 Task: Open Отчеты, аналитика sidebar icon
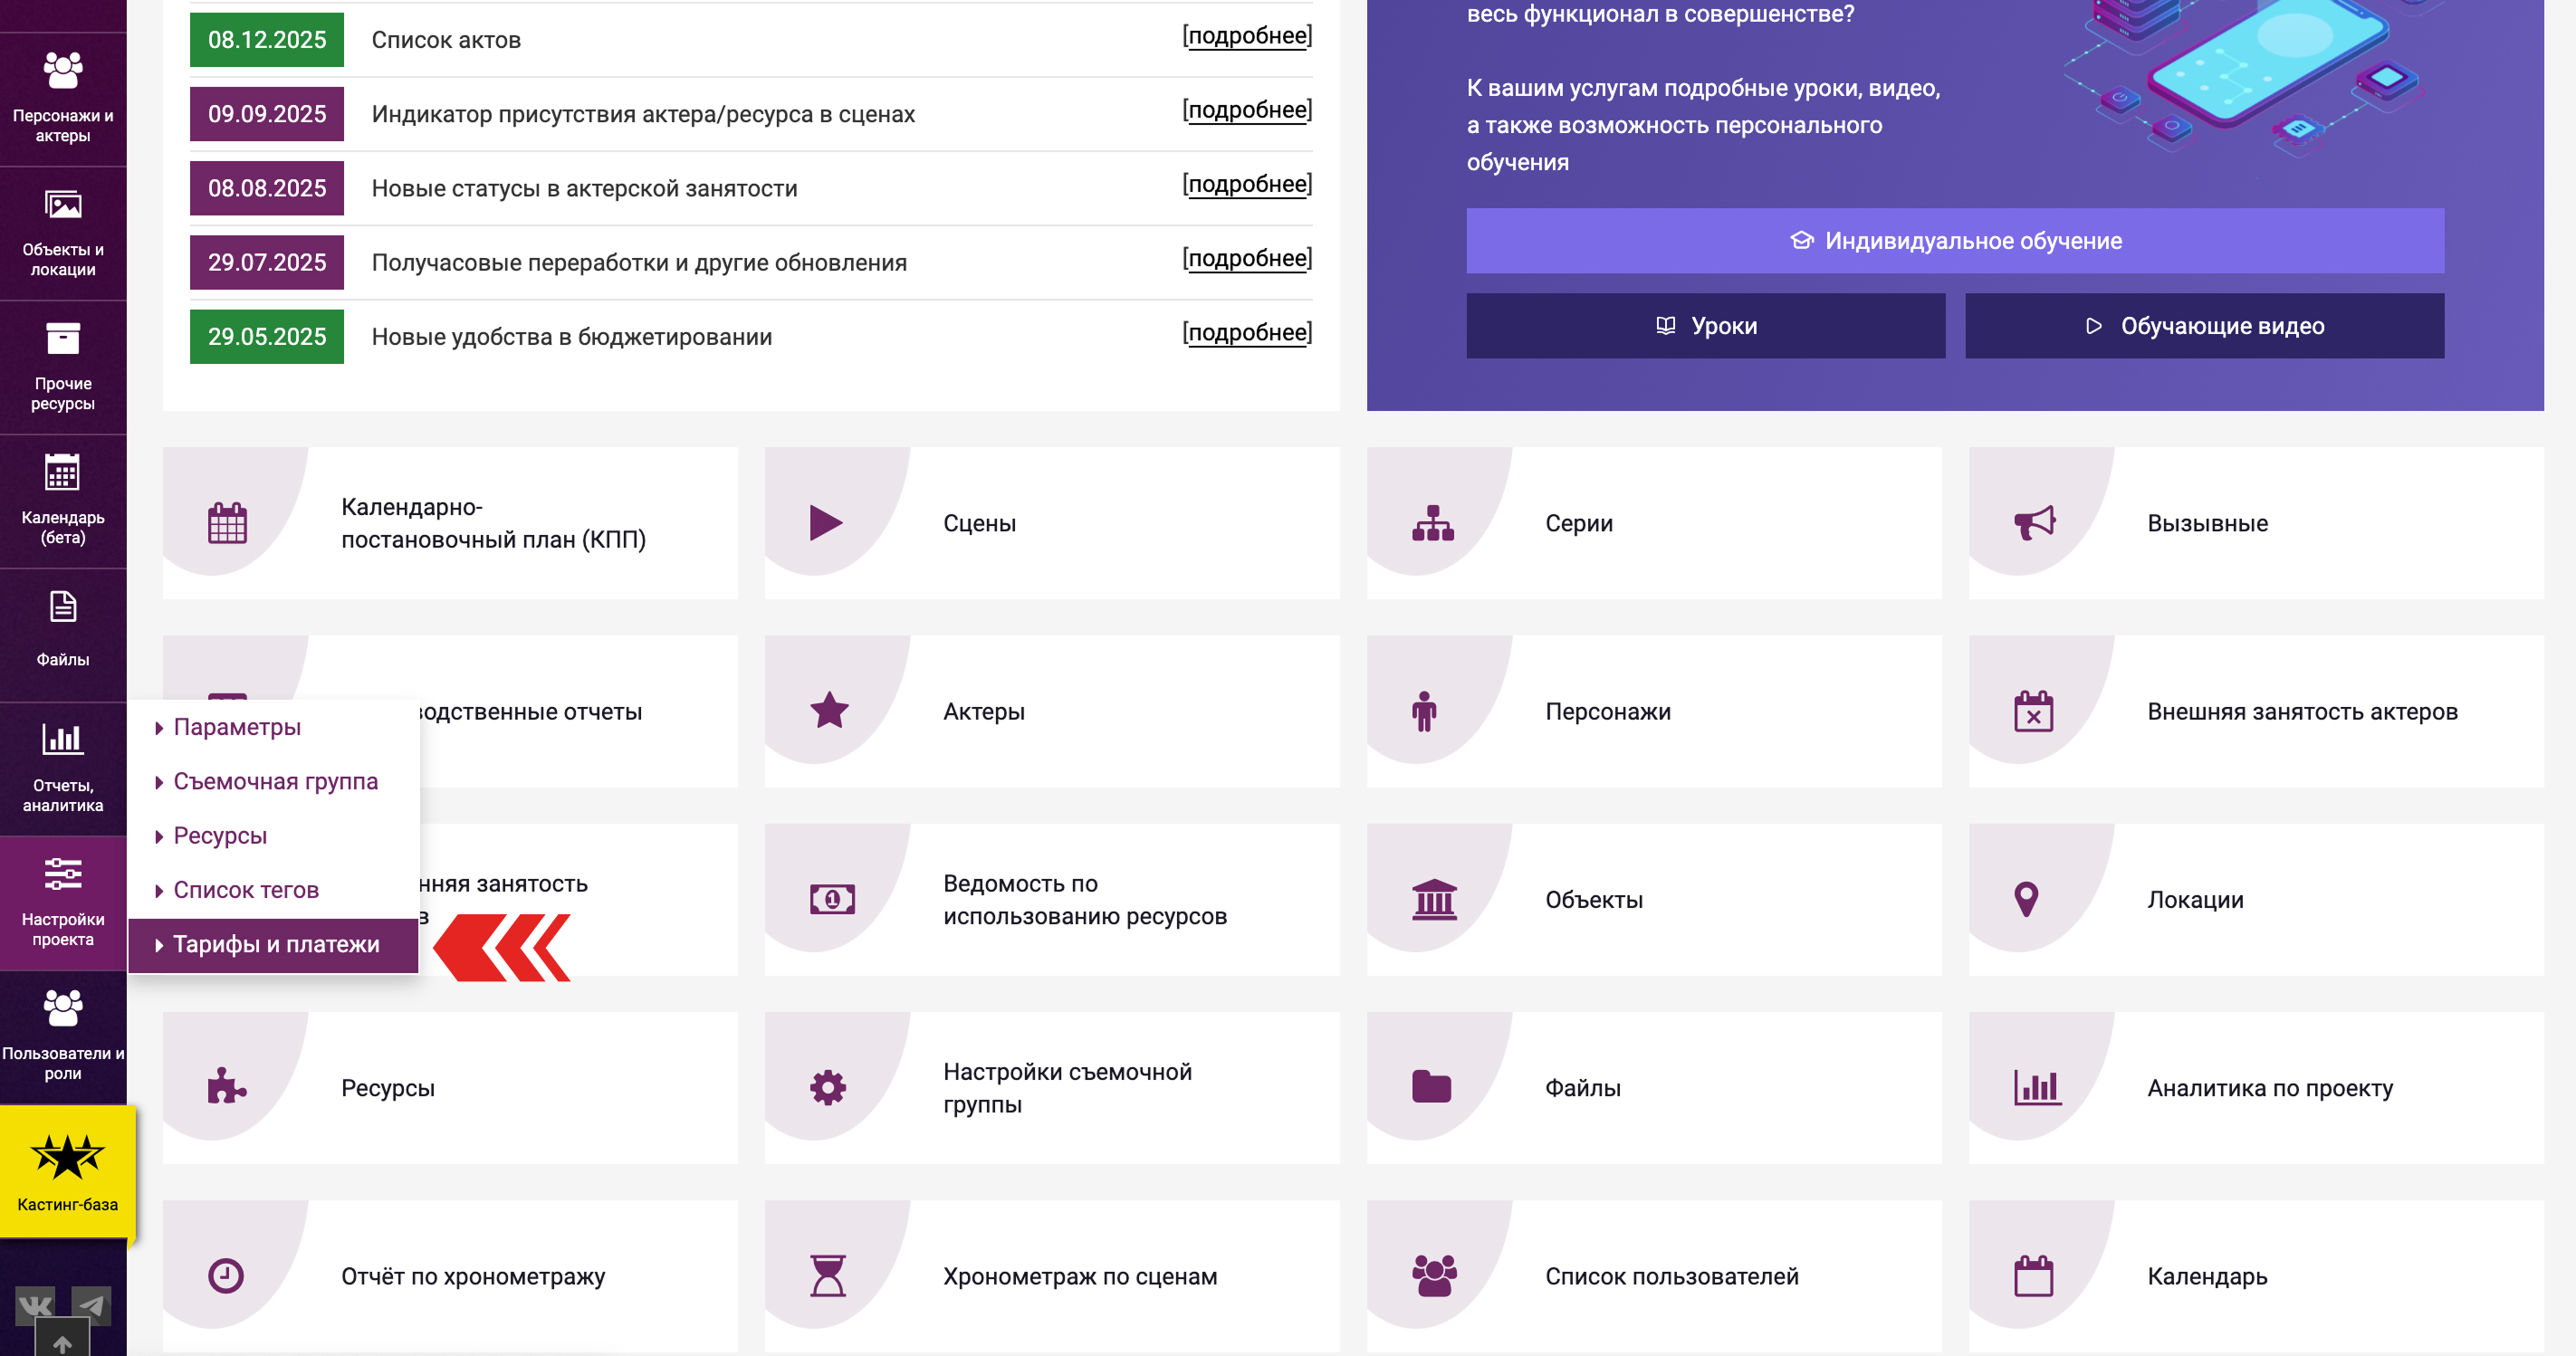pos(63,768)
